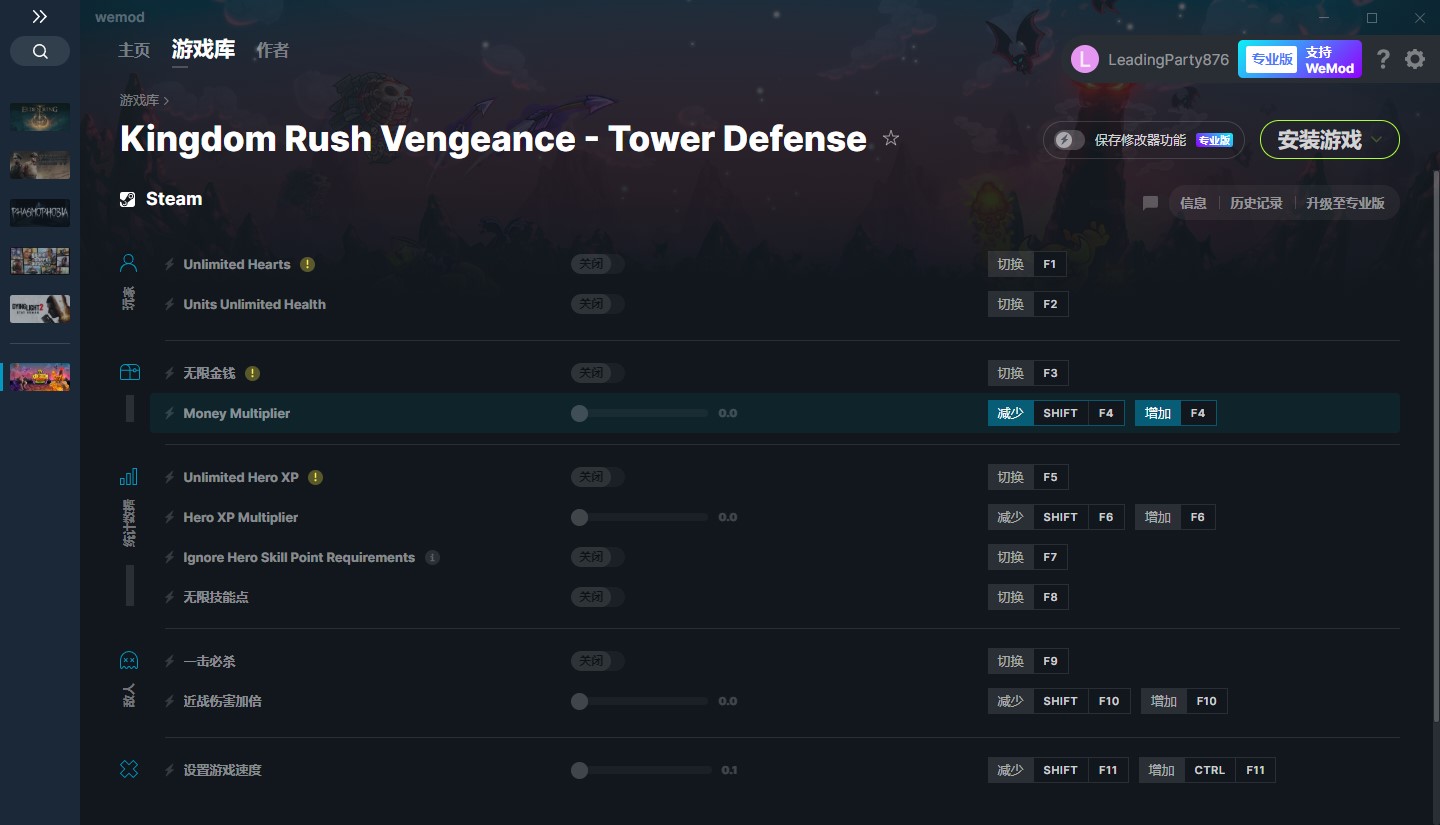Open the 升级至专业版 tab
Image resolution: width=1440 pixels, height=825 pixels.
(1345, 203)
